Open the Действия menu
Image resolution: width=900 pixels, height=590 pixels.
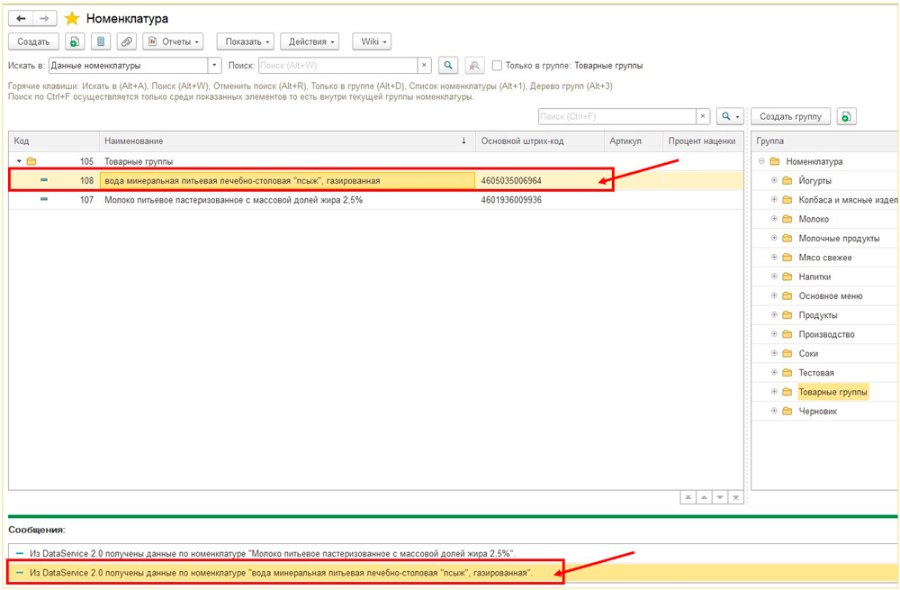310,42
